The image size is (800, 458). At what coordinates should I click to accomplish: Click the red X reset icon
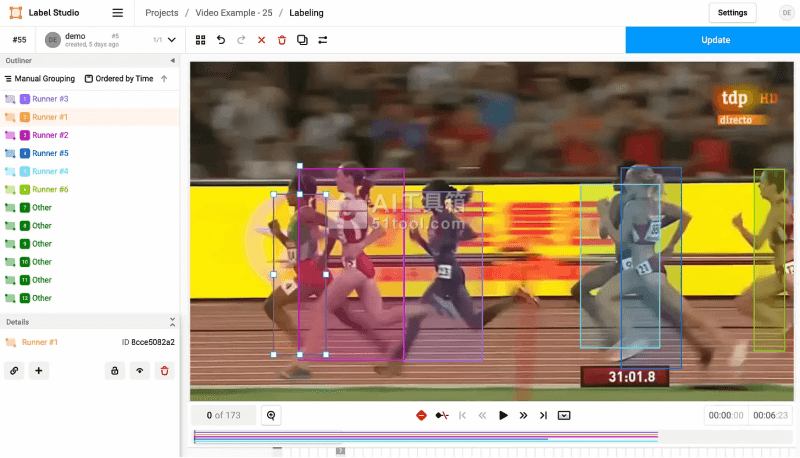pyautogui.click(x=262, y=40)
